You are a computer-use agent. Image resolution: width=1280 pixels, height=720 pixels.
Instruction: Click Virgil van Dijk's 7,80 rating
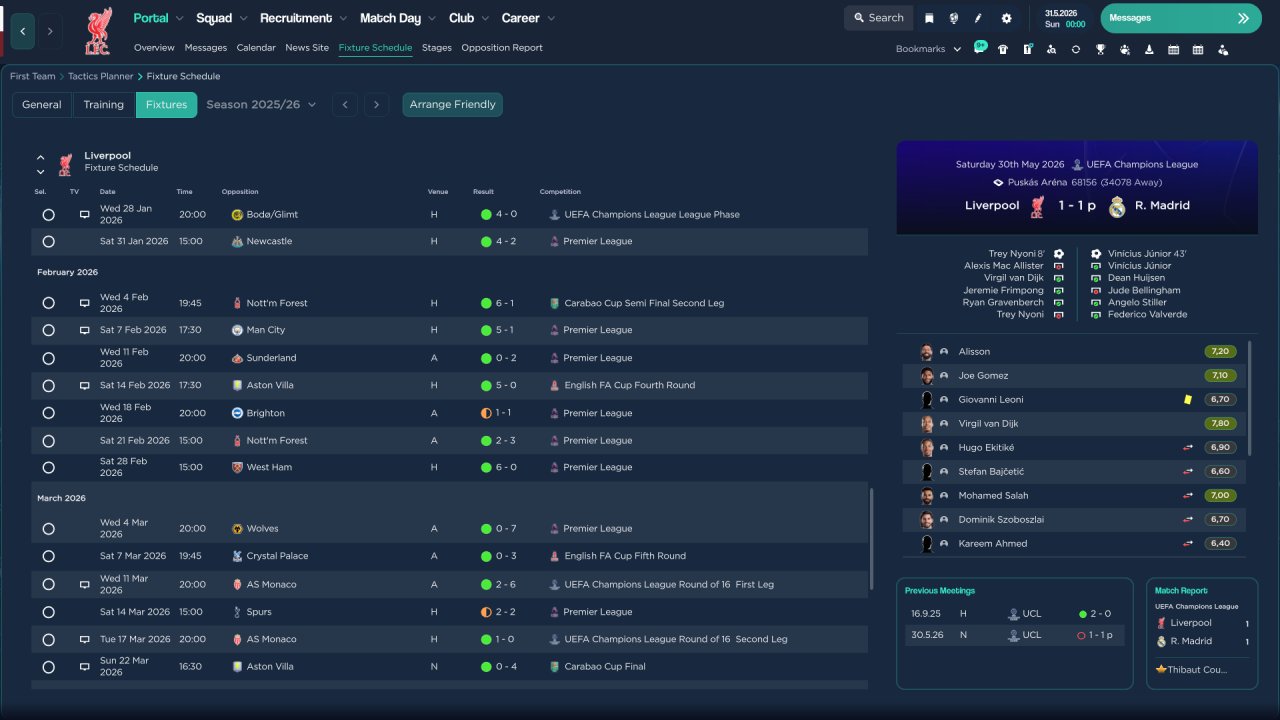coord(1221,423)
